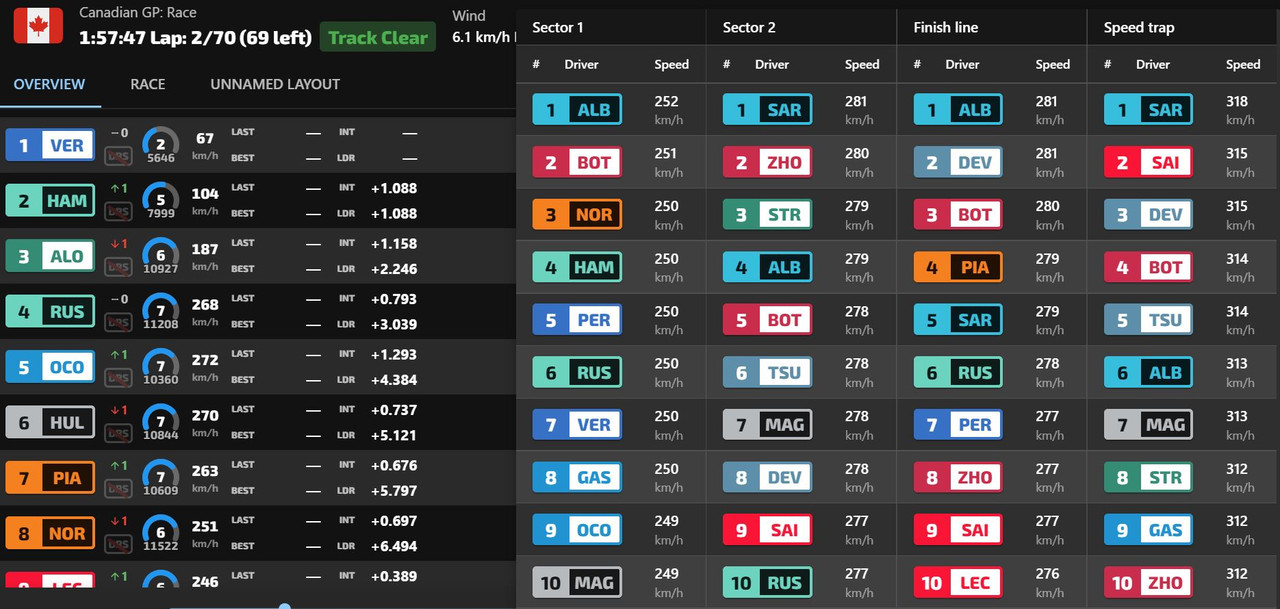The height and width of the screenshot is (609, 1280).
Task: Click the DRS indicator in OCO's row
Action: [119, 379]
